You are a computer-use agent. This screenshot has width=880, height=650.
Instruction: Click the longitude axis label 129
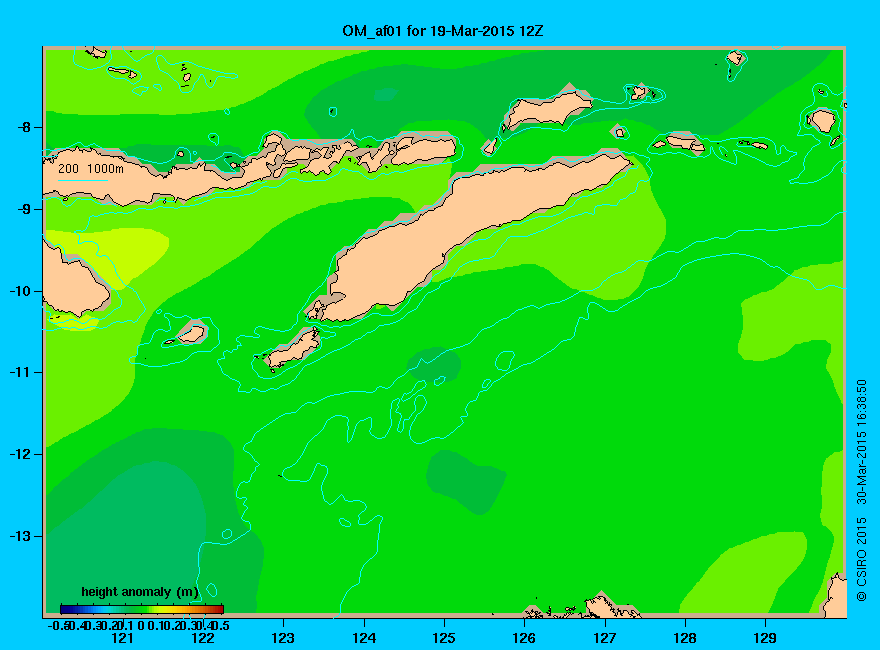coord(765,638)
